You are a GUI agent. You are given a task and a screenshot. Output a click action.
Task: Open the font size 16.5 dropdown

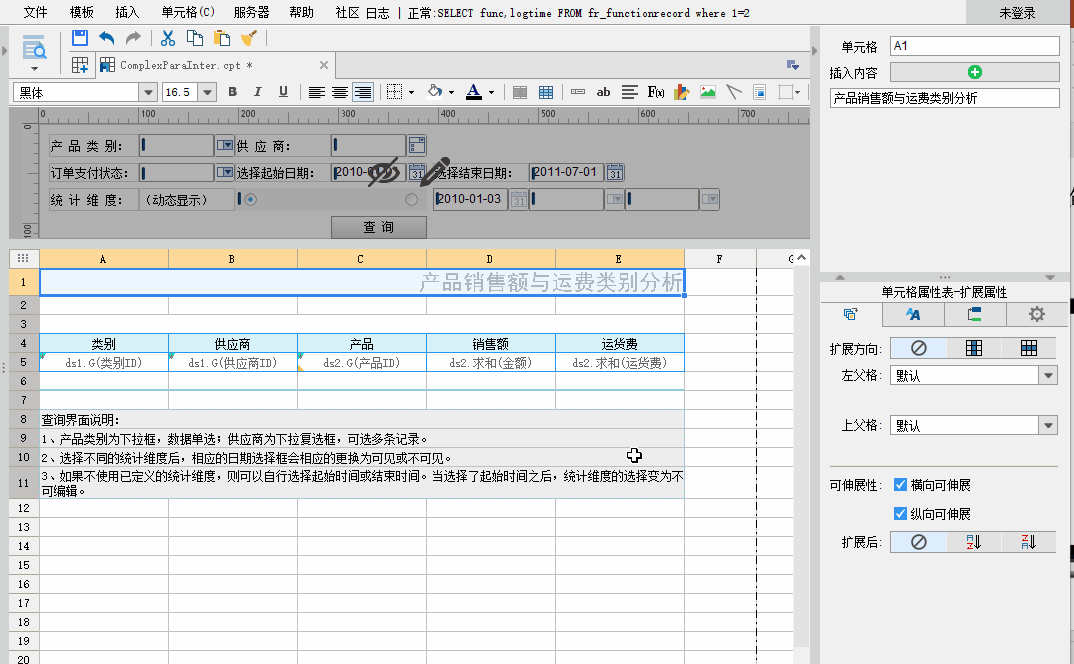click(208, 92)
